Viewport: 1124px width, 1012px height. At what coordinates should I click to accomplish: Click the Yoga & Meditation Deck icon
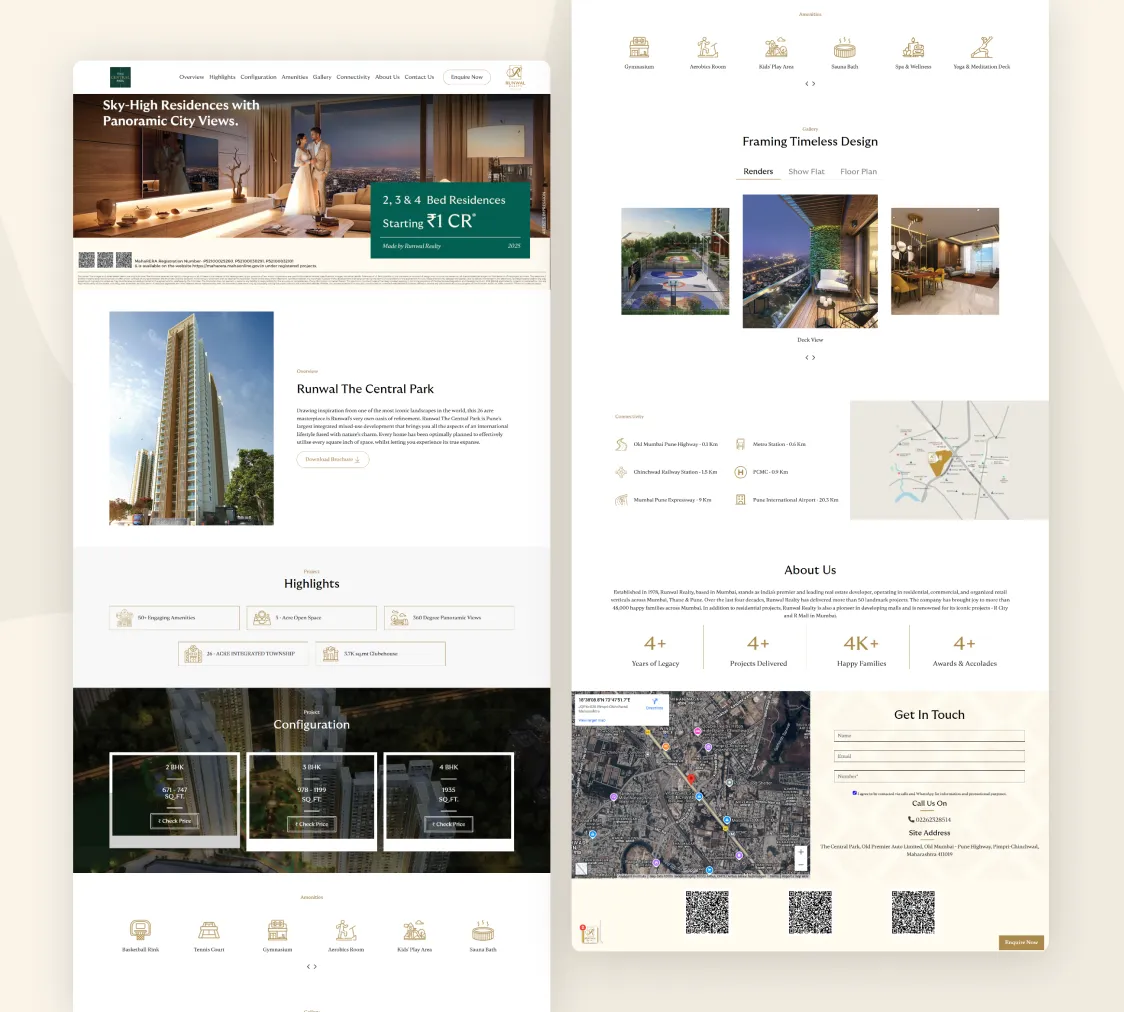[981, 48]
